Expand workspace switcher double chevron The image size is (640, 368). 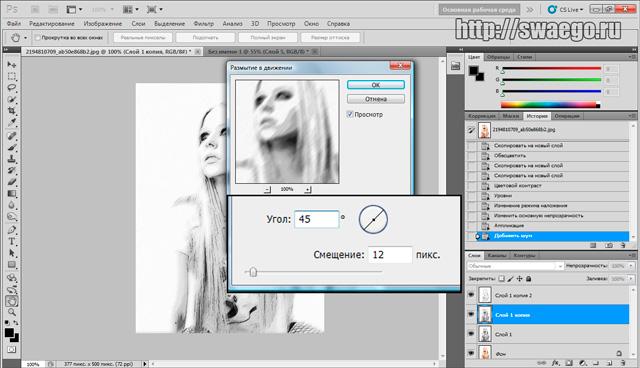[529, 9]
